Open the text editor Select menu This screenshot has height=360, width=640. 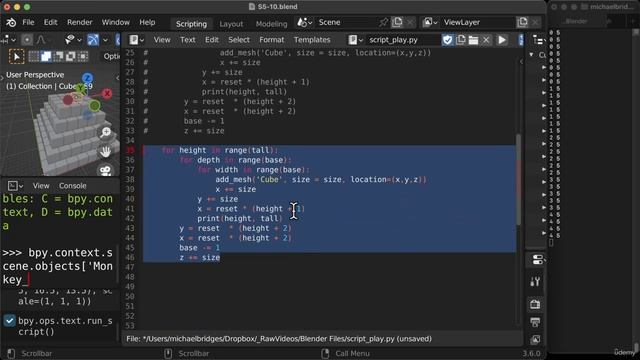coord(239,40)
